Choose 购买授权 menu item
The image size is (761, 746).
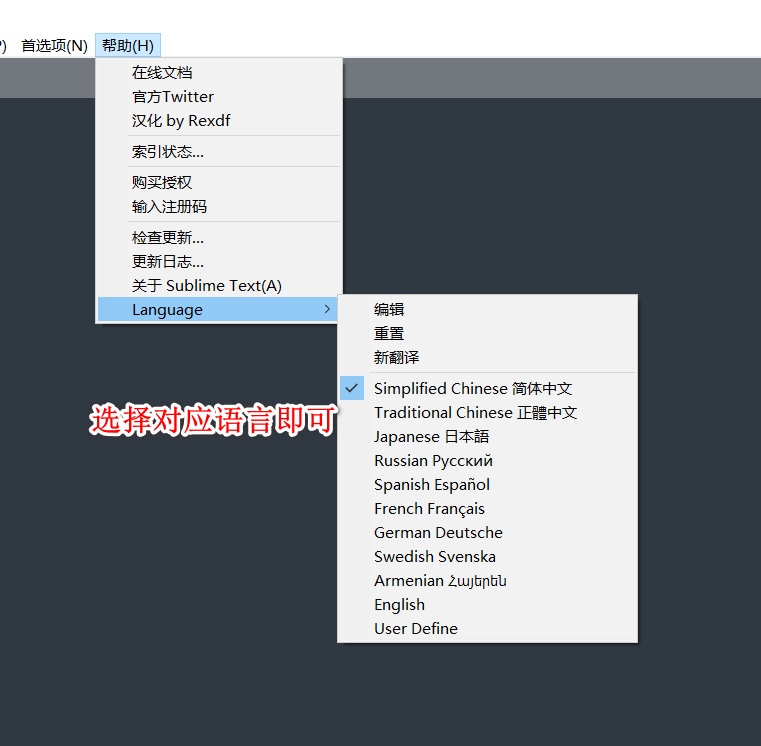click(219, 182)
